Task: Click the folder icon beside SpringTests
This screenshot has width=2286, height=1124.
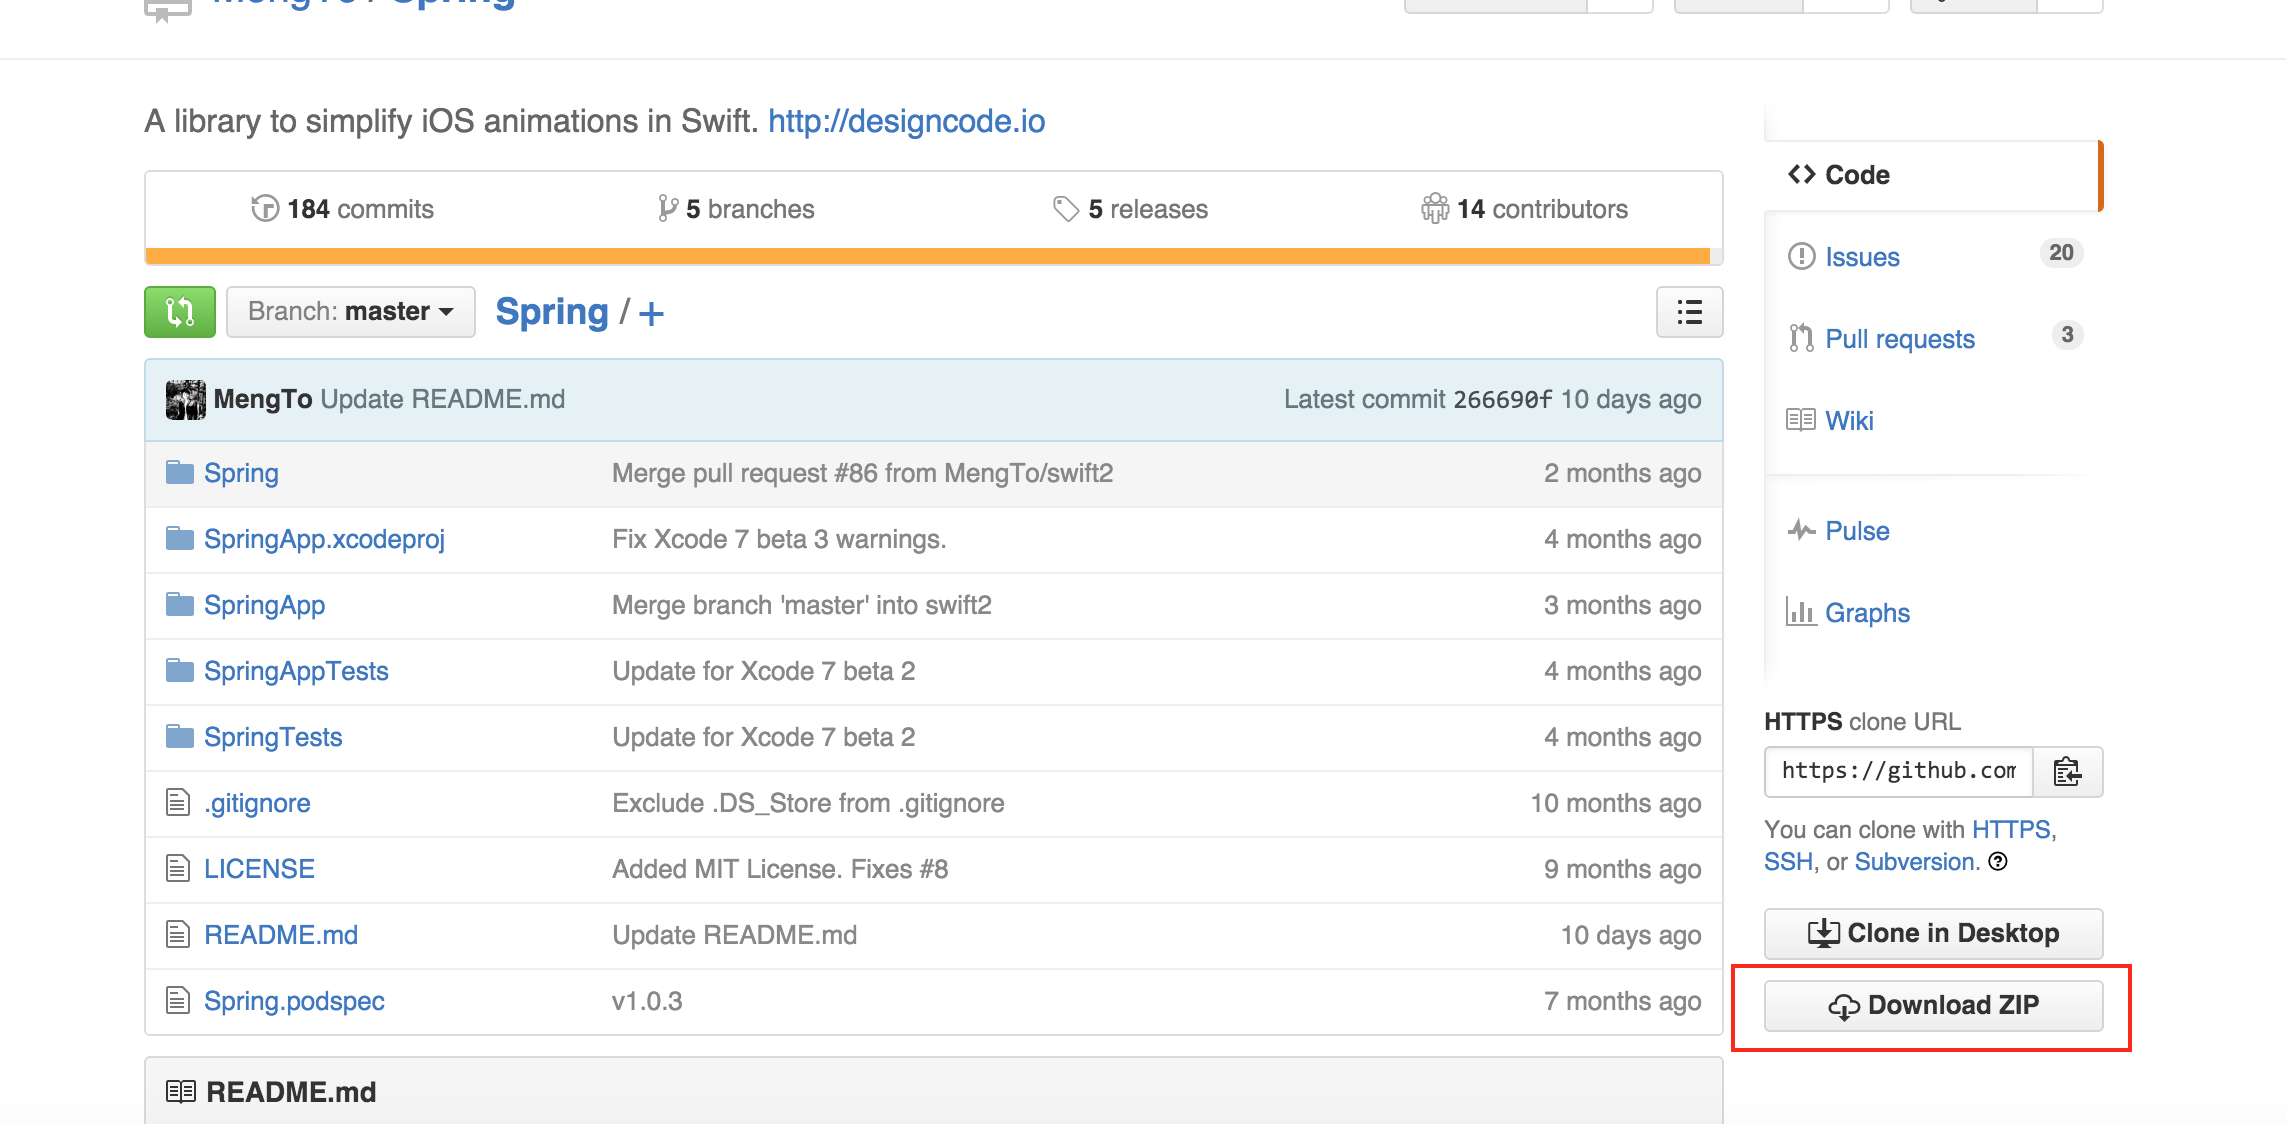Action: 180,737
